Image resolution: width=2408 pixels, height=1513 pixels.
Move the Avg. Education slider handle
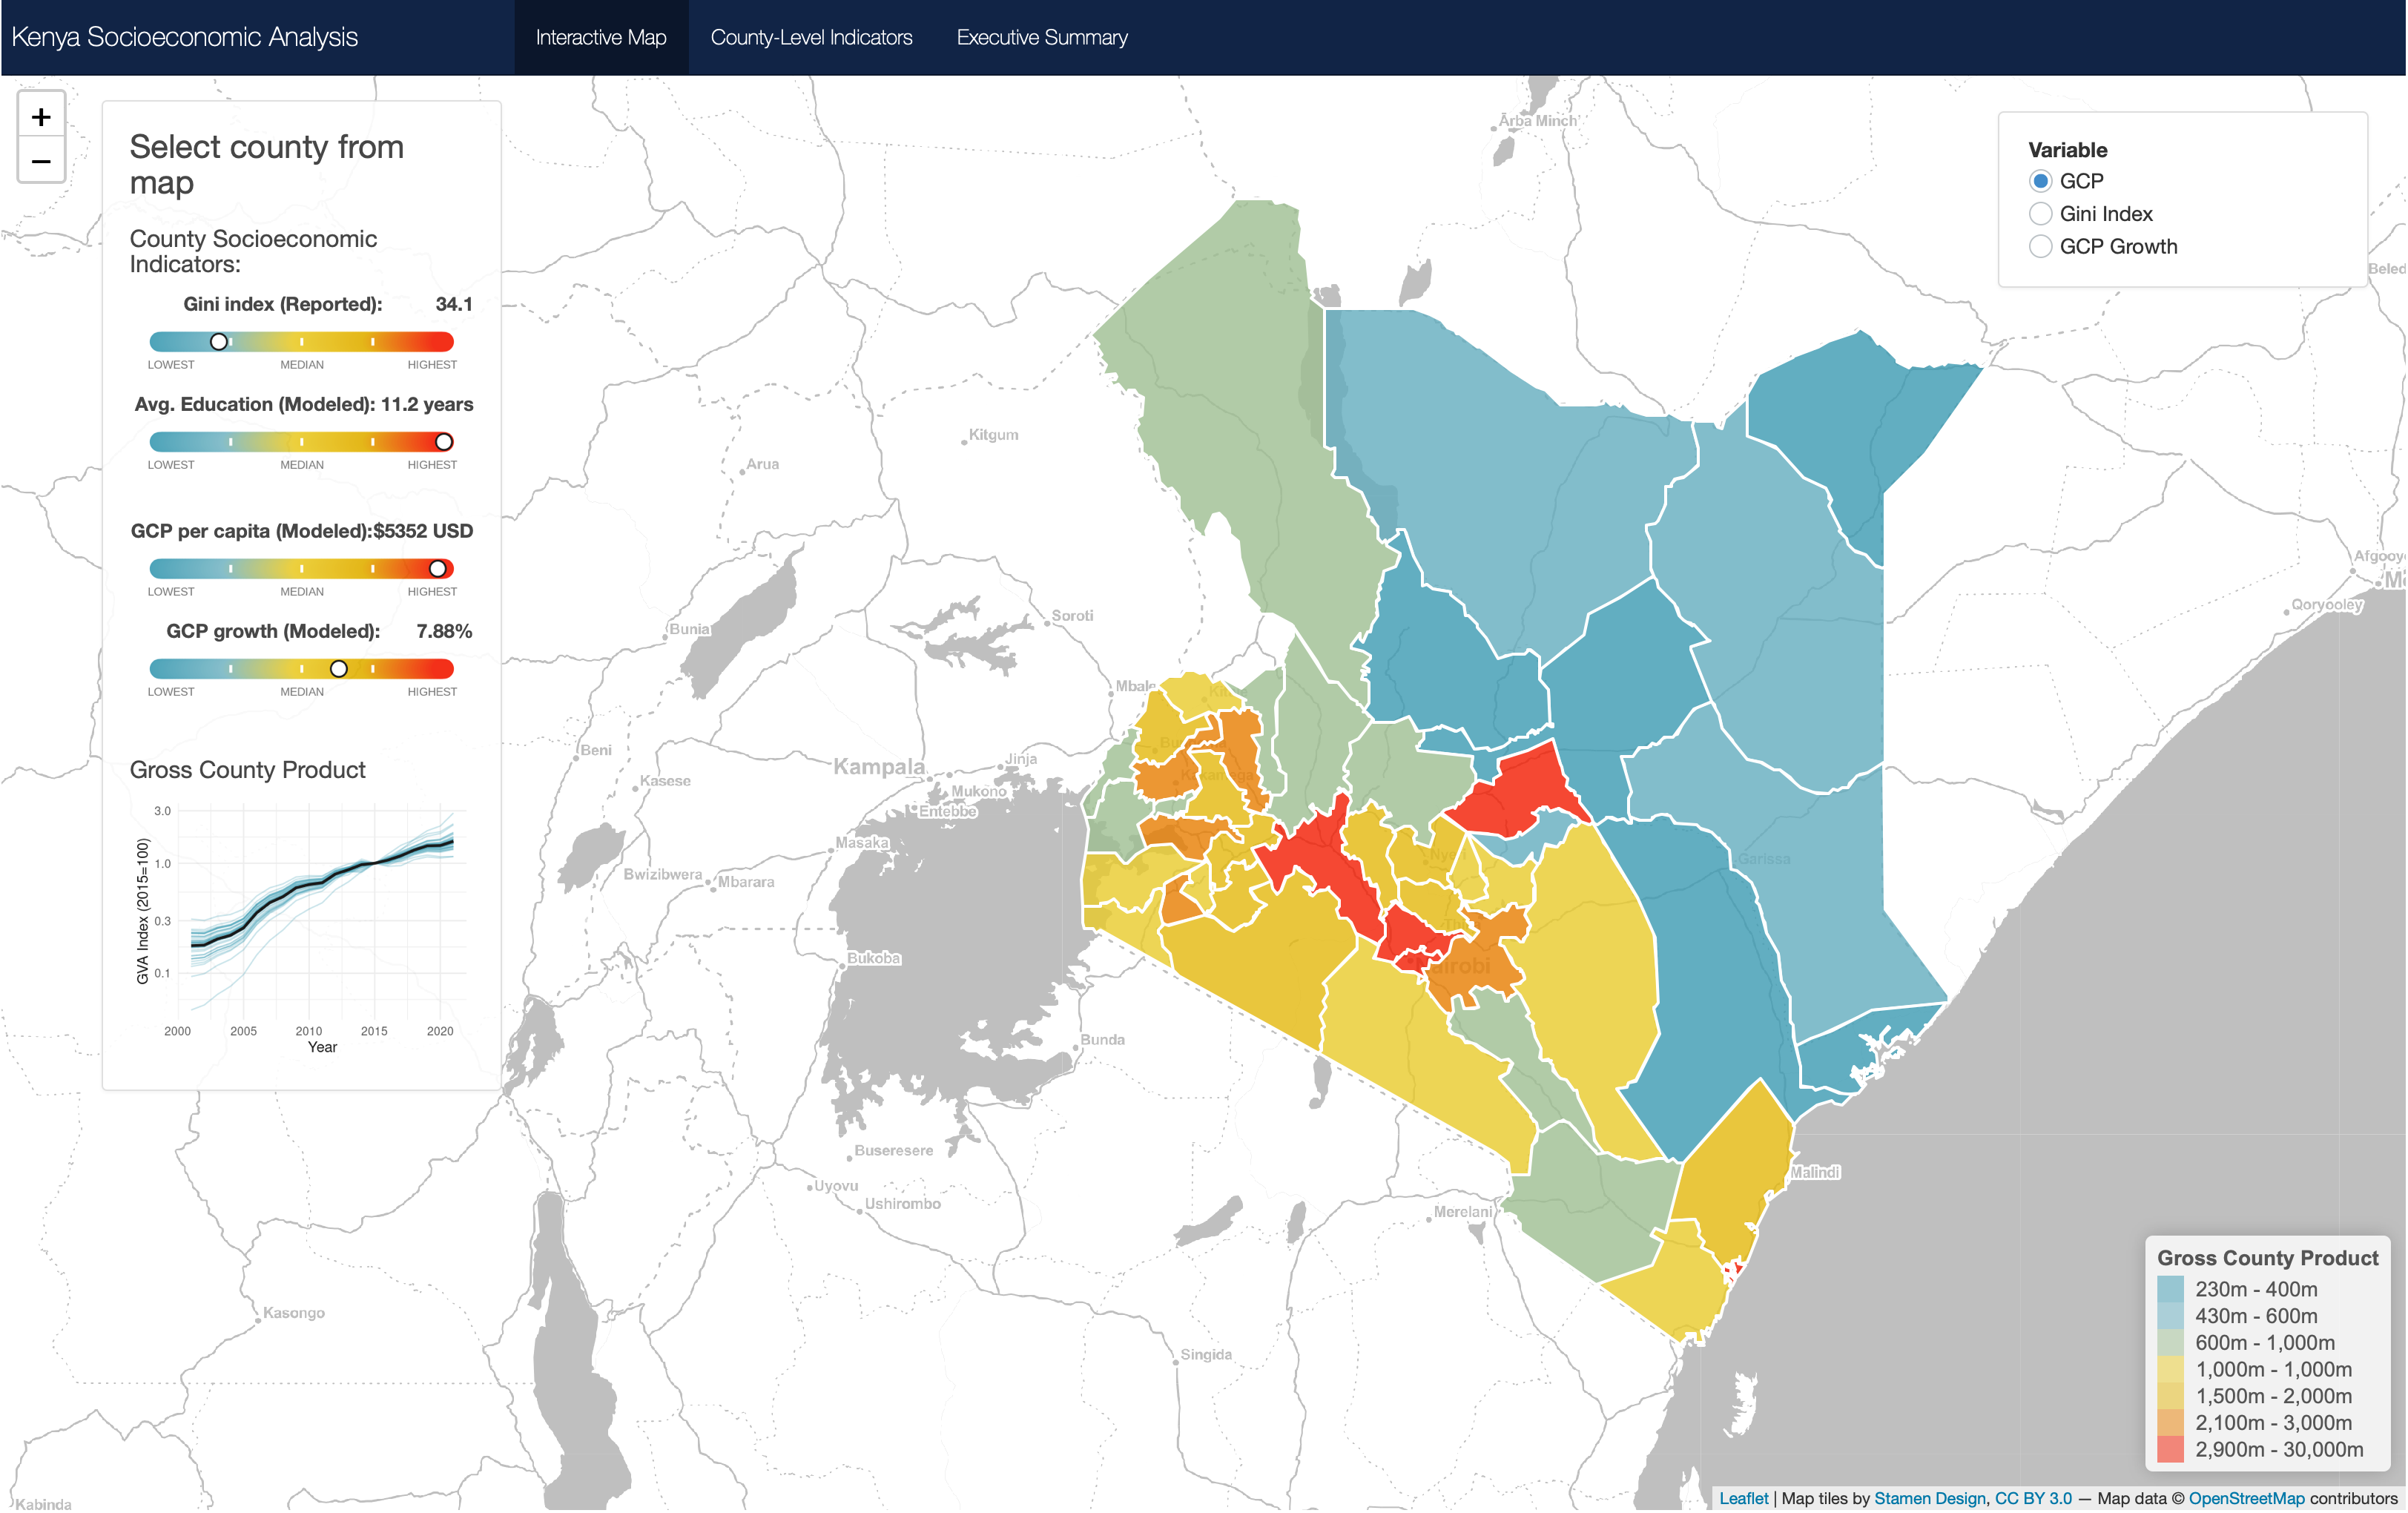(443, 441)
